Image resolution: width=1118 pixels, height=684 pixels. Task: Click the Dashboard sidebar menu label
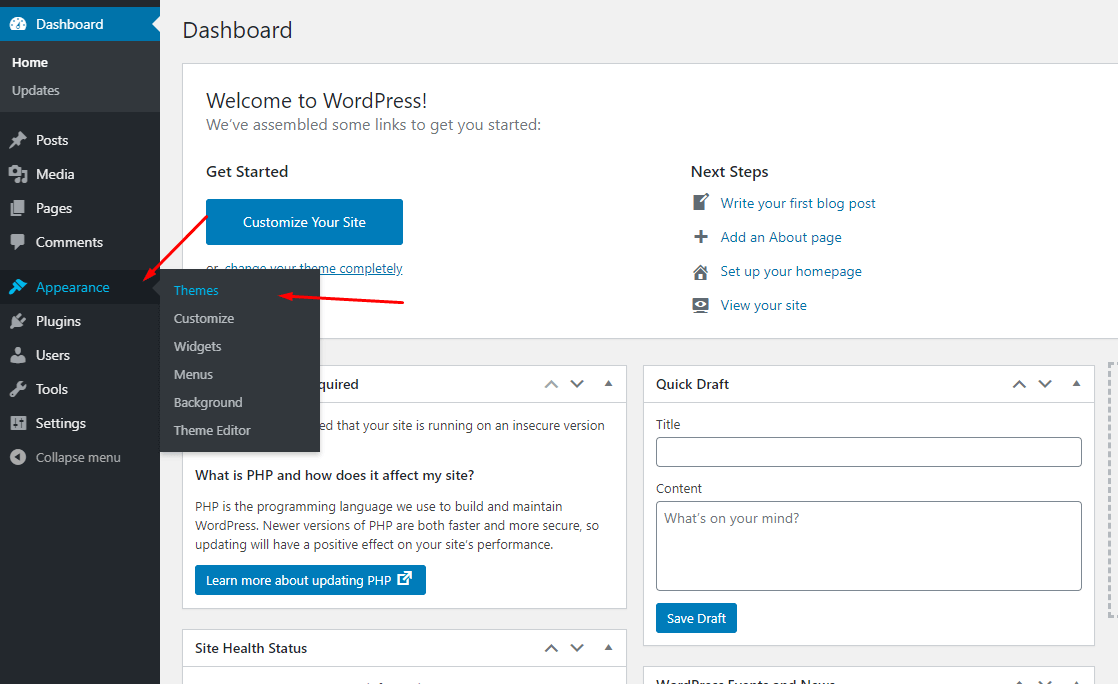click(70, 24)
